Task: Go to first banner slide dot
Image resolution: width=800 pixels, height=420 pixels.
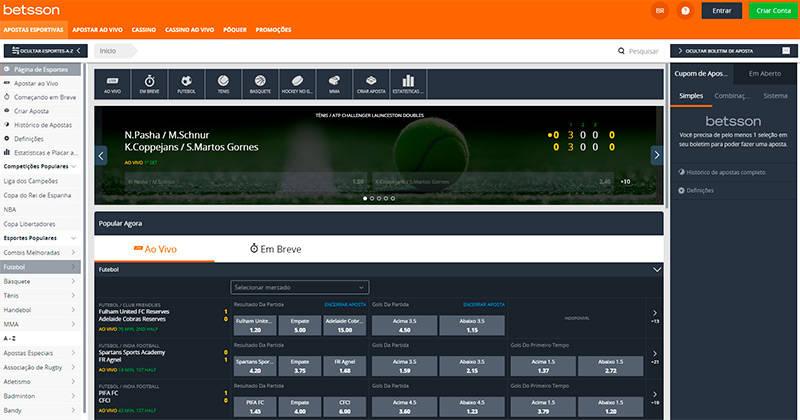Action: (x=365, y=199)
